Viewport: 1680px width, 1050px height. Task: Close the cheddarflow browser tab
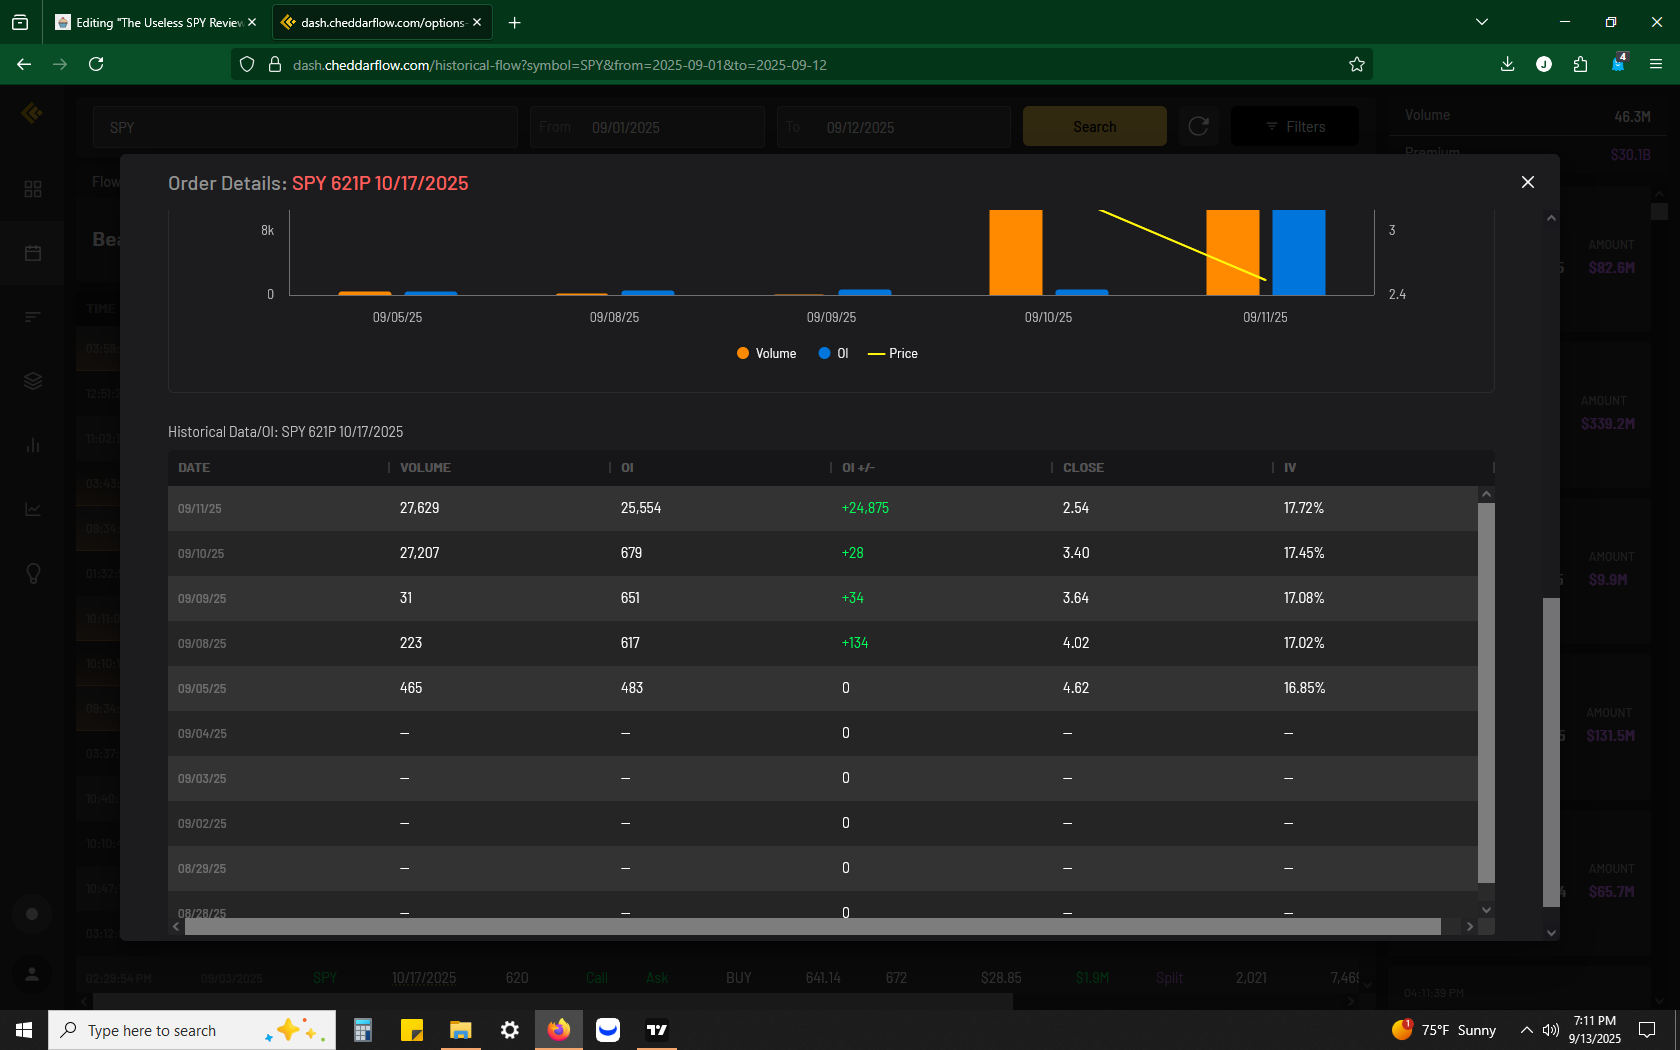coord(477,22)
